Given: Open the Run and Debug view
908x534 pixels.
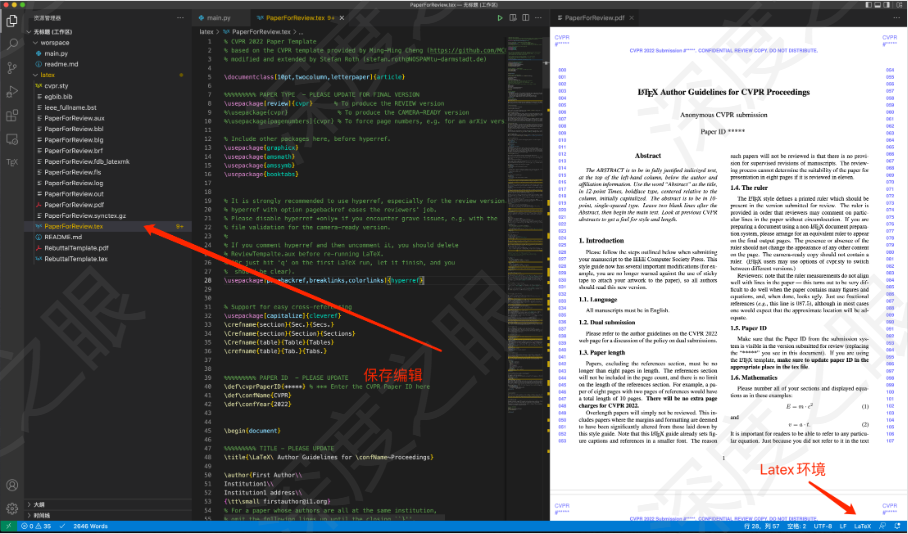Looking at the screenshot, I should [12, 92].
